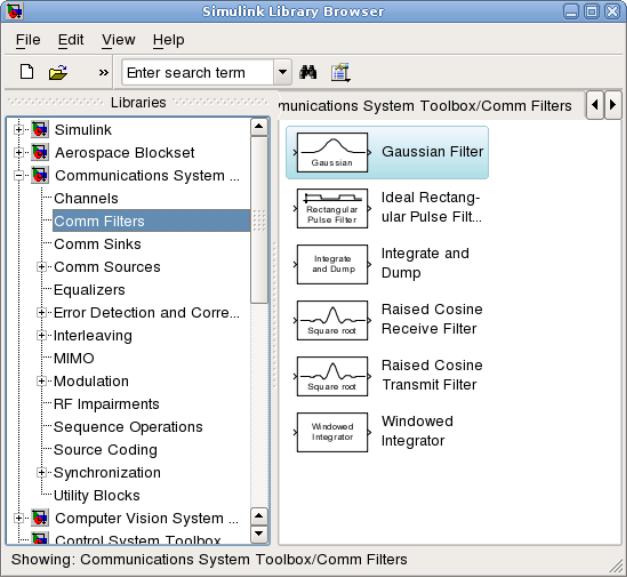Select Utility Blocks in the tree

click(97, 495)
